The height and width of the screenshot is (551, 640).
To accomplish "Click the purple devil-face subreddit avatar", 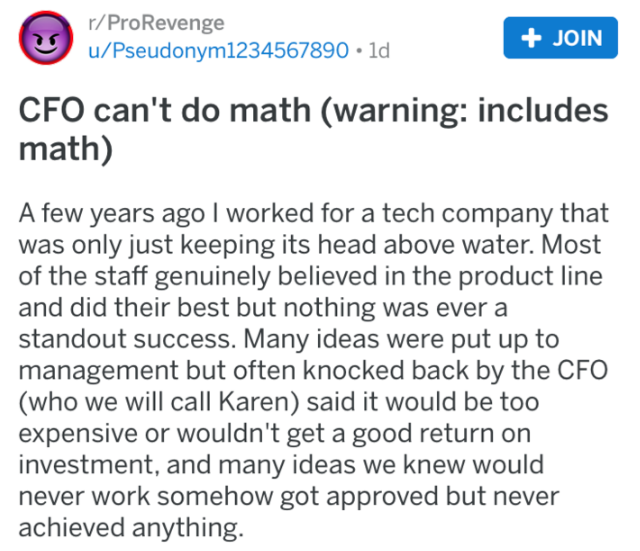I will coord(46,39).
